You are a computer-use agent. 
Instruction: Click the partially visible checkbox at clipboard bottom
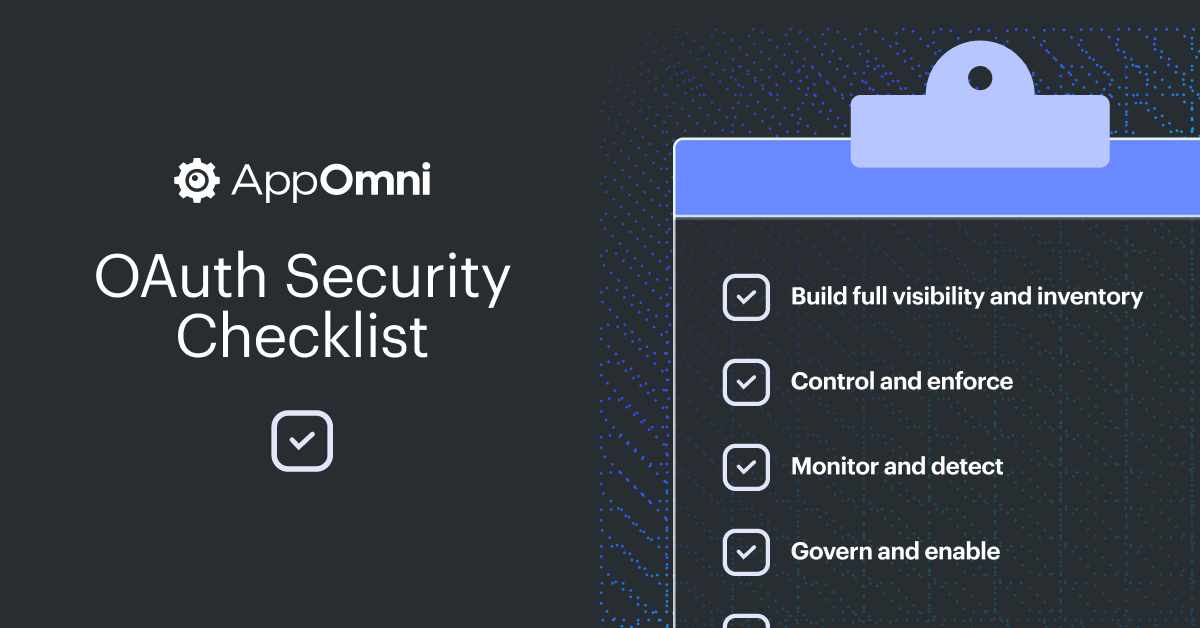(x=746, y=621)
